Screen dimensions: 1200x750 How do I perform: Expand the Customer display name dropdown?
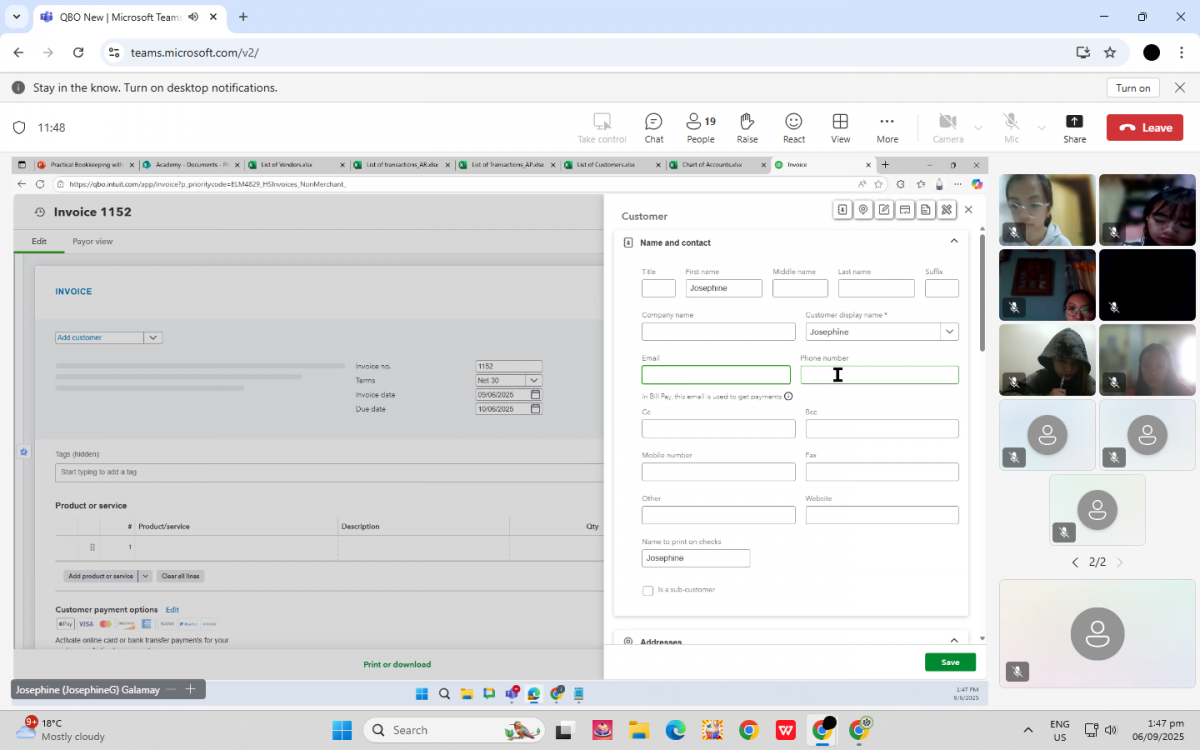pyautogui.click(x=949, y=332)
